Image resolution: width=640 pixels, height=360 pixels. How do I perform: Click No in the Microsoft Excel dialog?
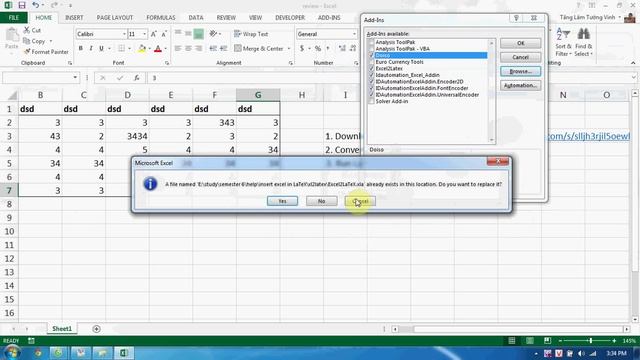click(322, 201)
